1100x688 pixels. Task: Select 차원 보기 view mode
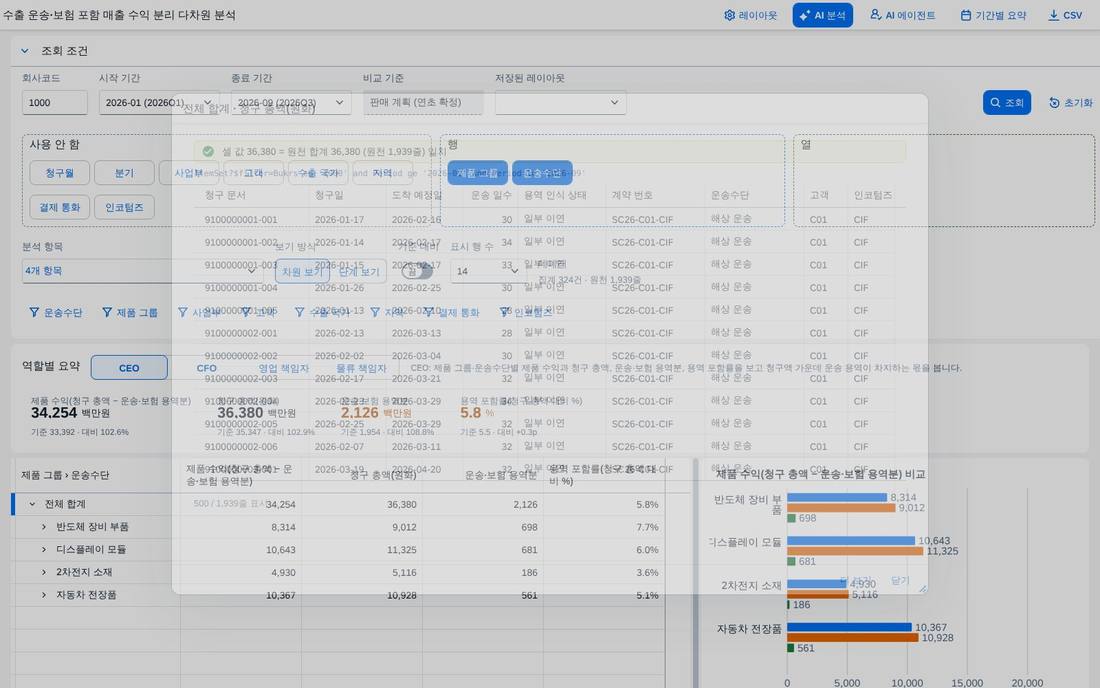(302, 271)
